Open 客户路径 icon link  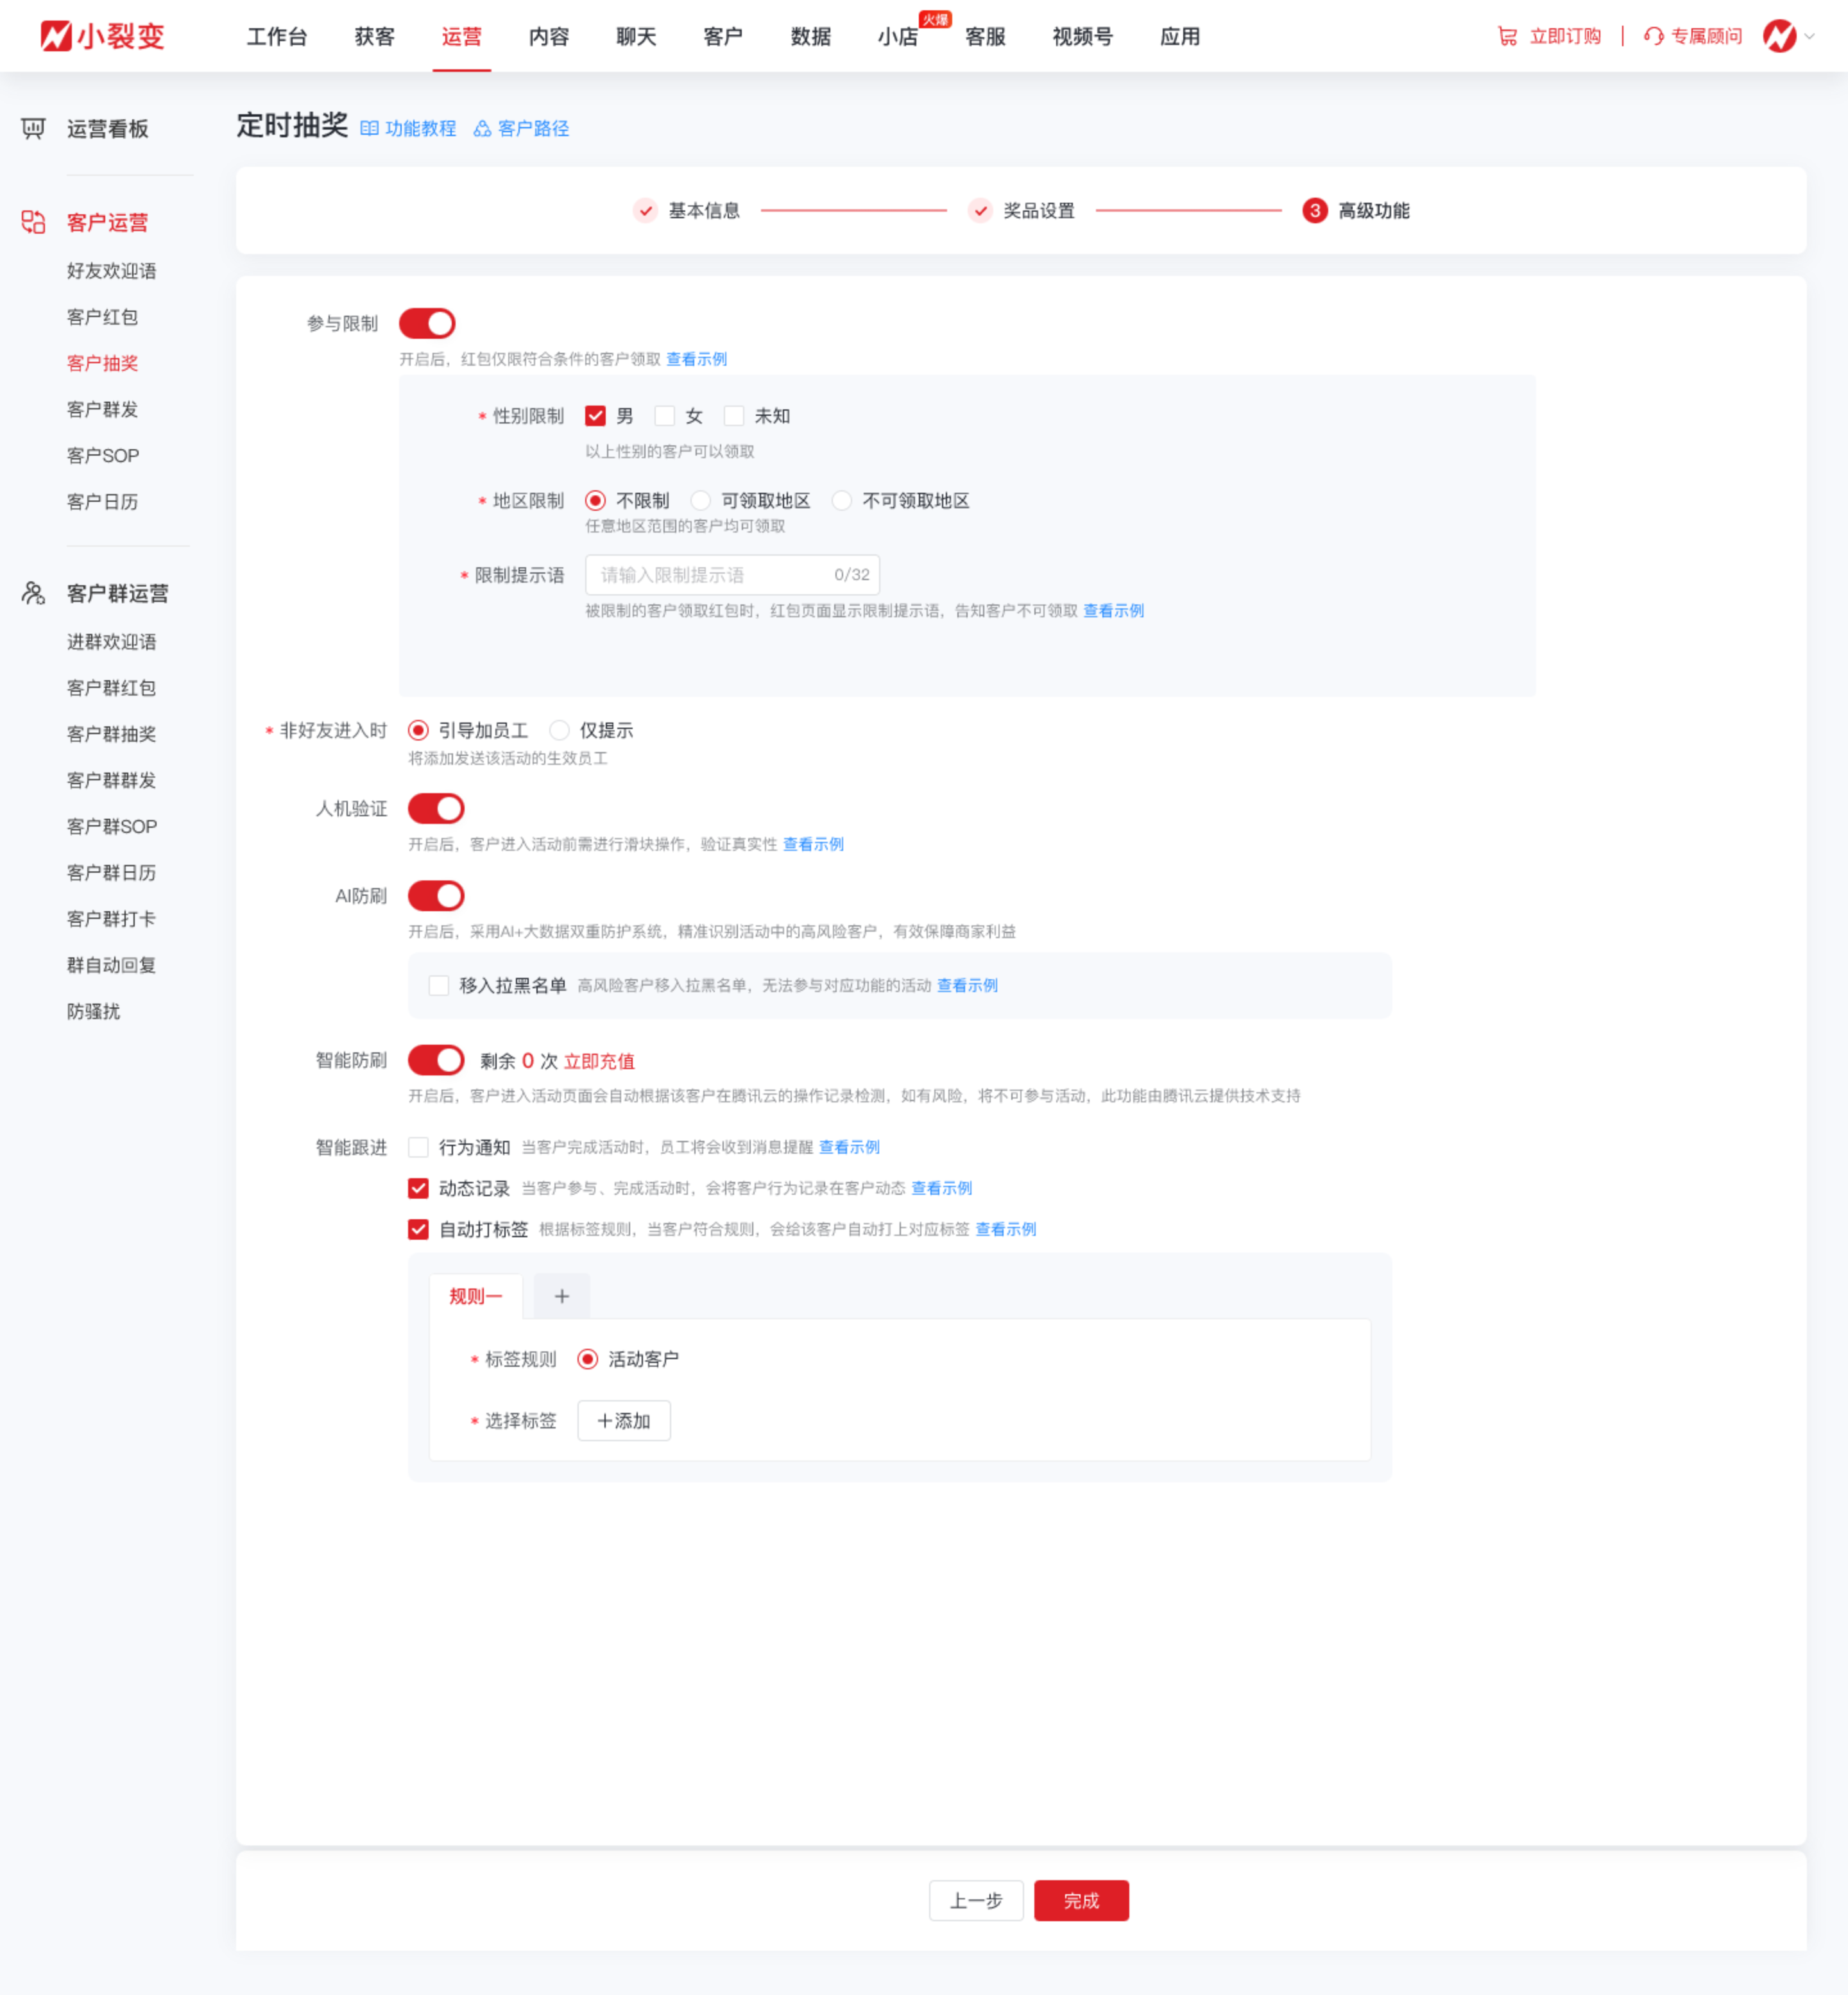coord(482,129)
